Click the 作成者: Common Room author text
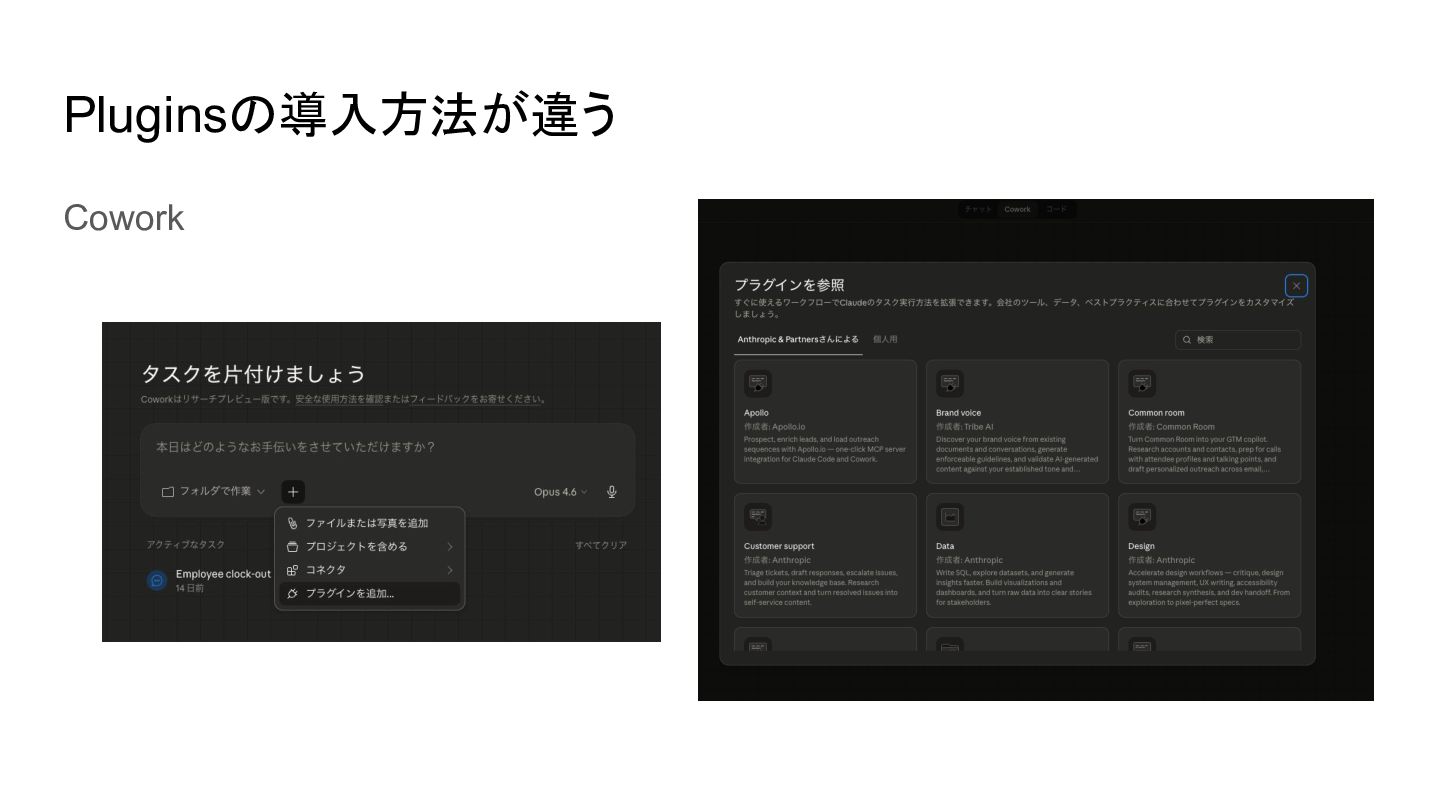This screenshot has height=810, width=1440. click(1171, 427)
